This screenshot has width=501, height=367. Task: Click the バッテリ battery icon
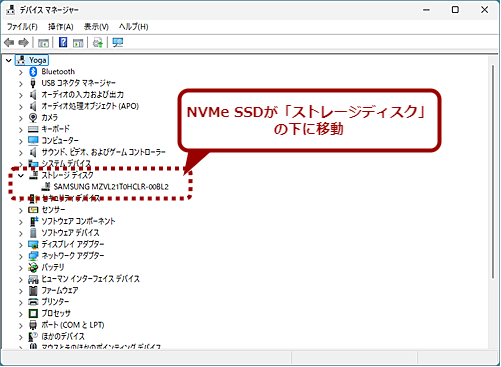[x=33, y=267]
